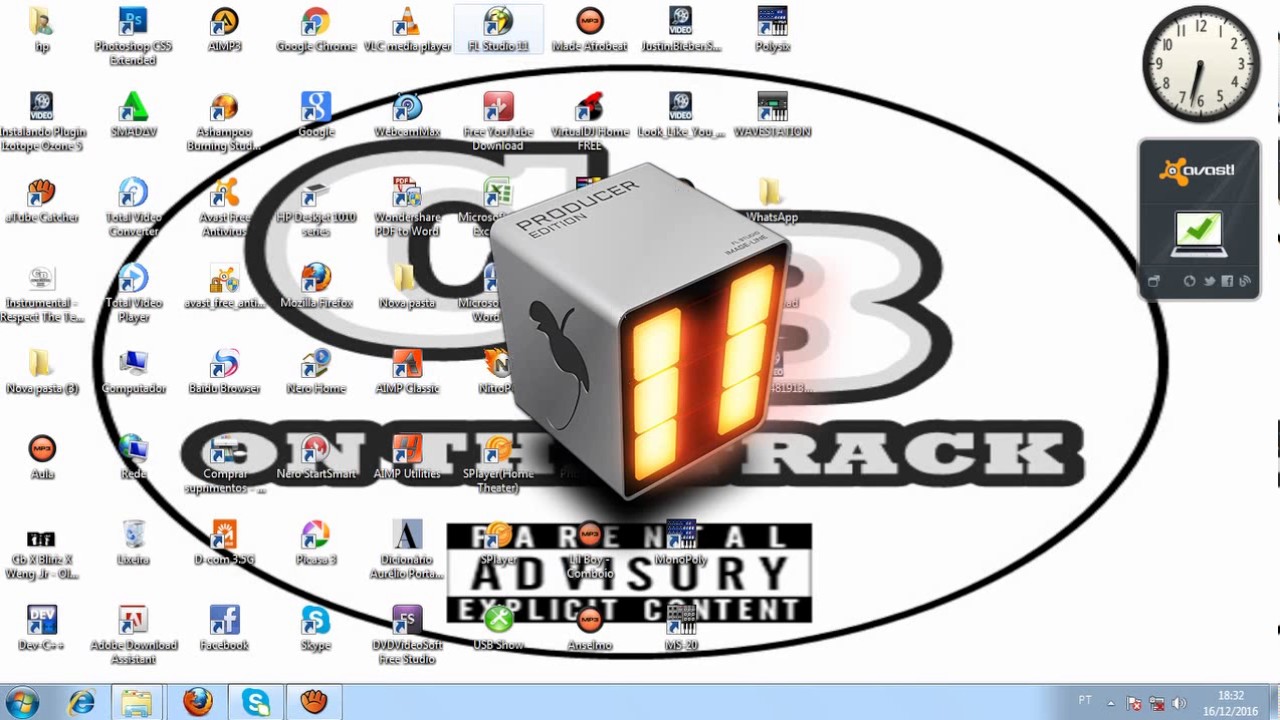Launch D-com 3.5G modem shortcut
This screenshot has height=720, width=1280.
coord(224,541)
